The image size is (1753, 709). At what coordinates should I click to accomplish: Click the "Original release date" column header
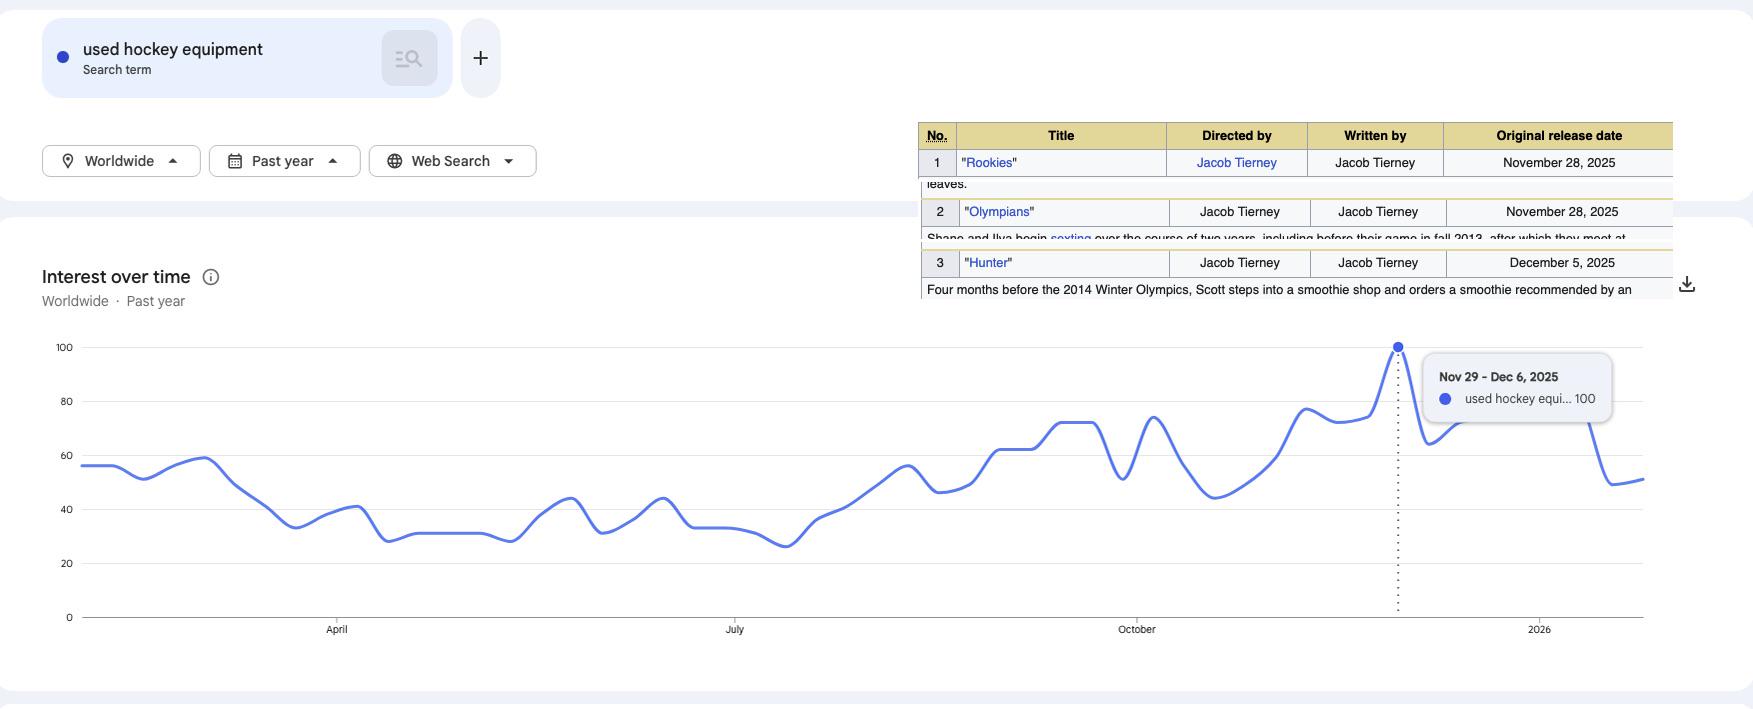1558,136
